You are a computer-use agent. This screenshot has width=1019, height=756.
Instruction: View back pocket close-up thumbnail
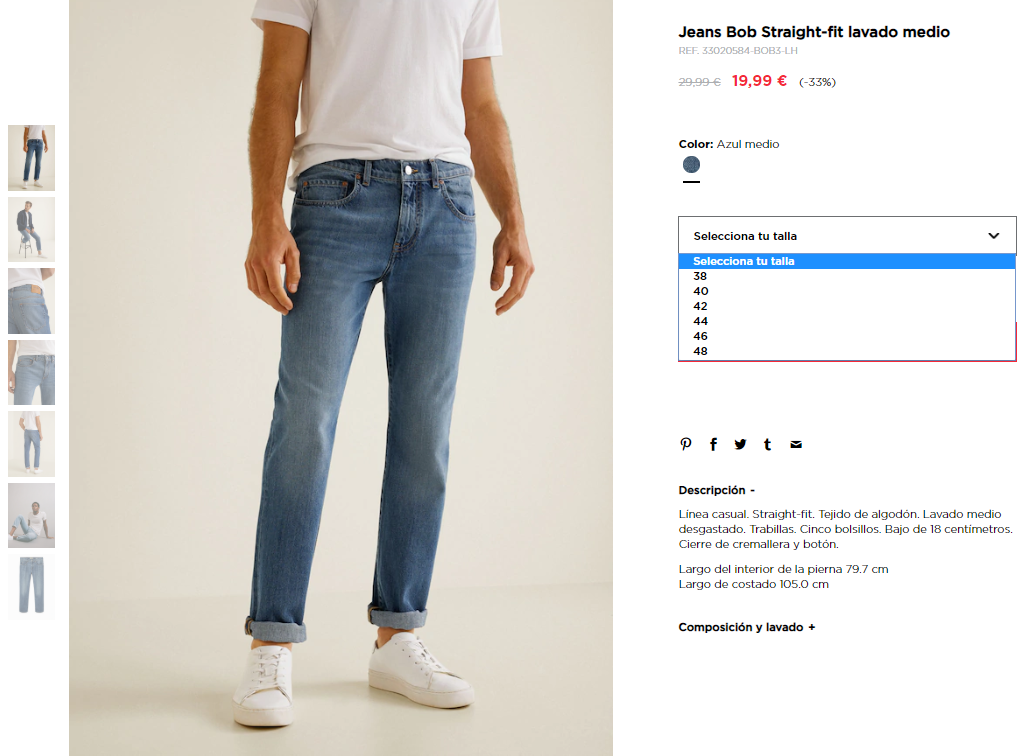[31, 301]
